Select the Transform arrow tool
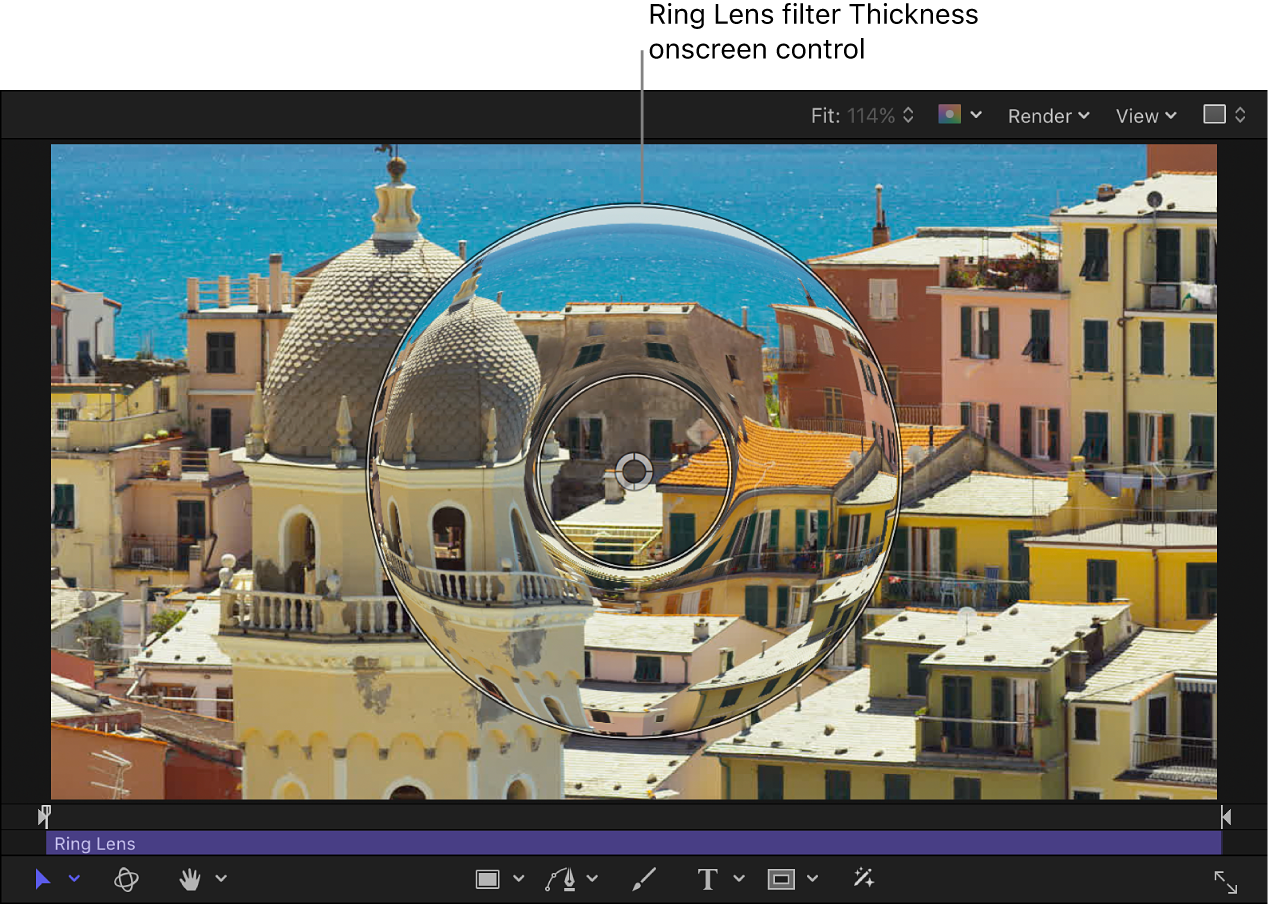This screenshot has height=904, width=1270. click(42, 880)
